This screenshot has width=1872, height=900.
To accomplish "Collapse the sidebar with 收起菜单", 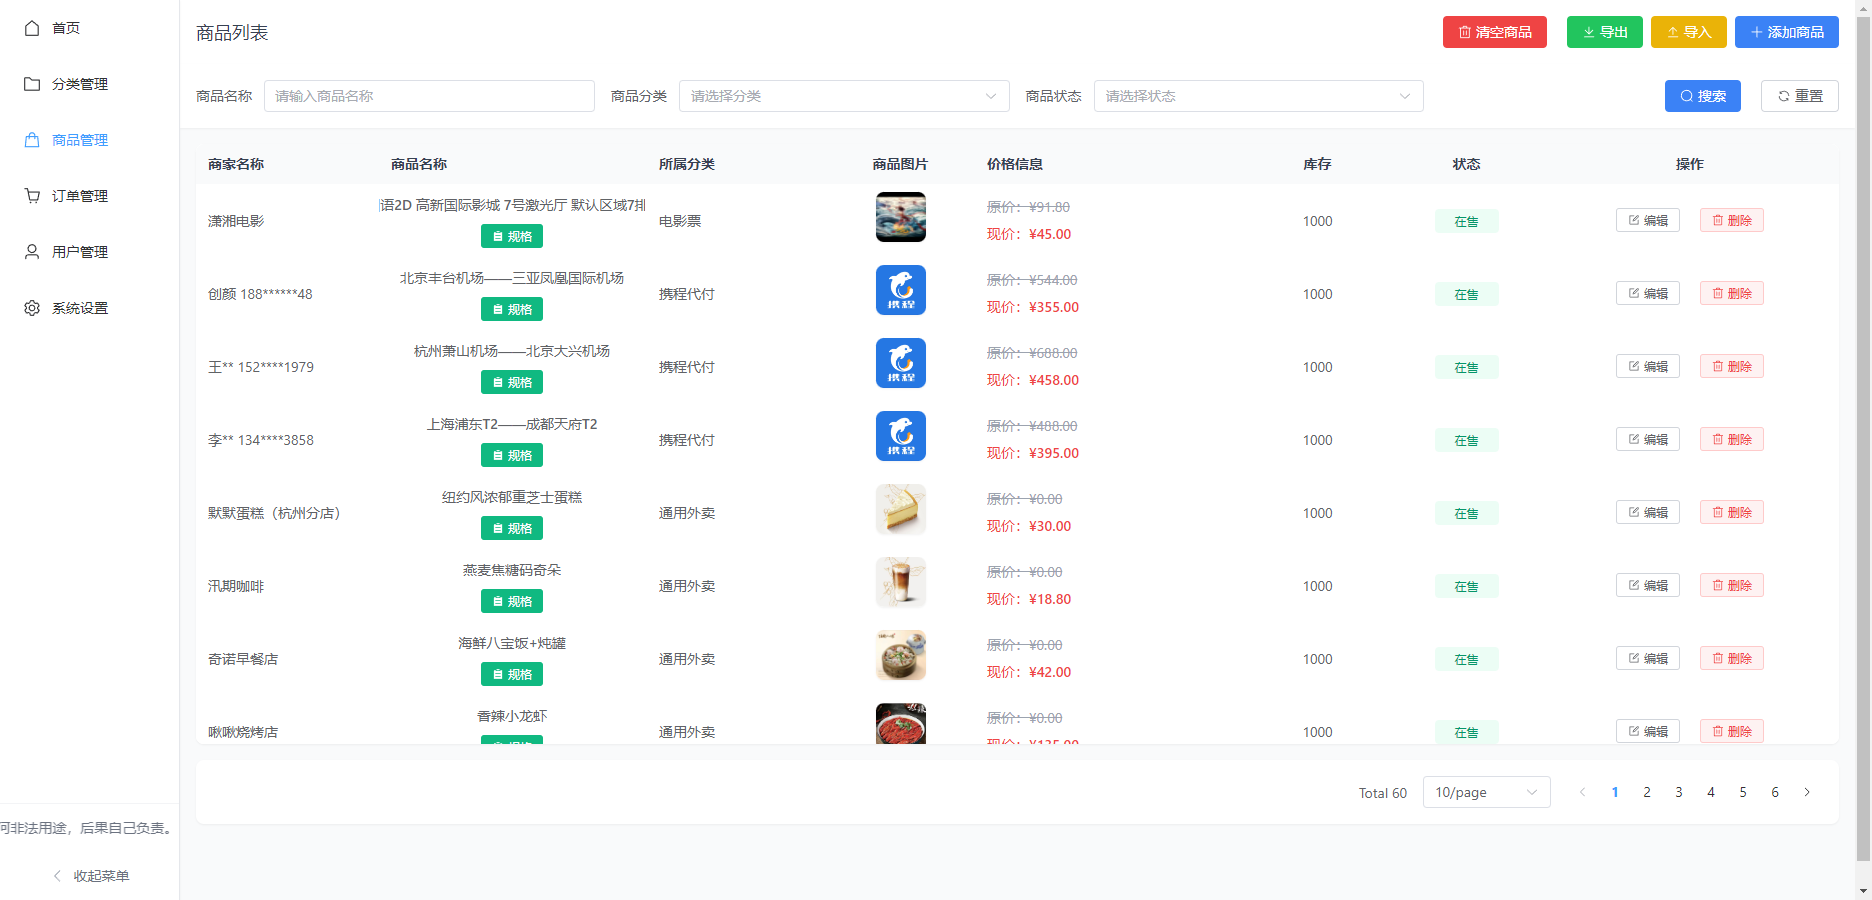I will pyautogui.click(x=90, y=875).
